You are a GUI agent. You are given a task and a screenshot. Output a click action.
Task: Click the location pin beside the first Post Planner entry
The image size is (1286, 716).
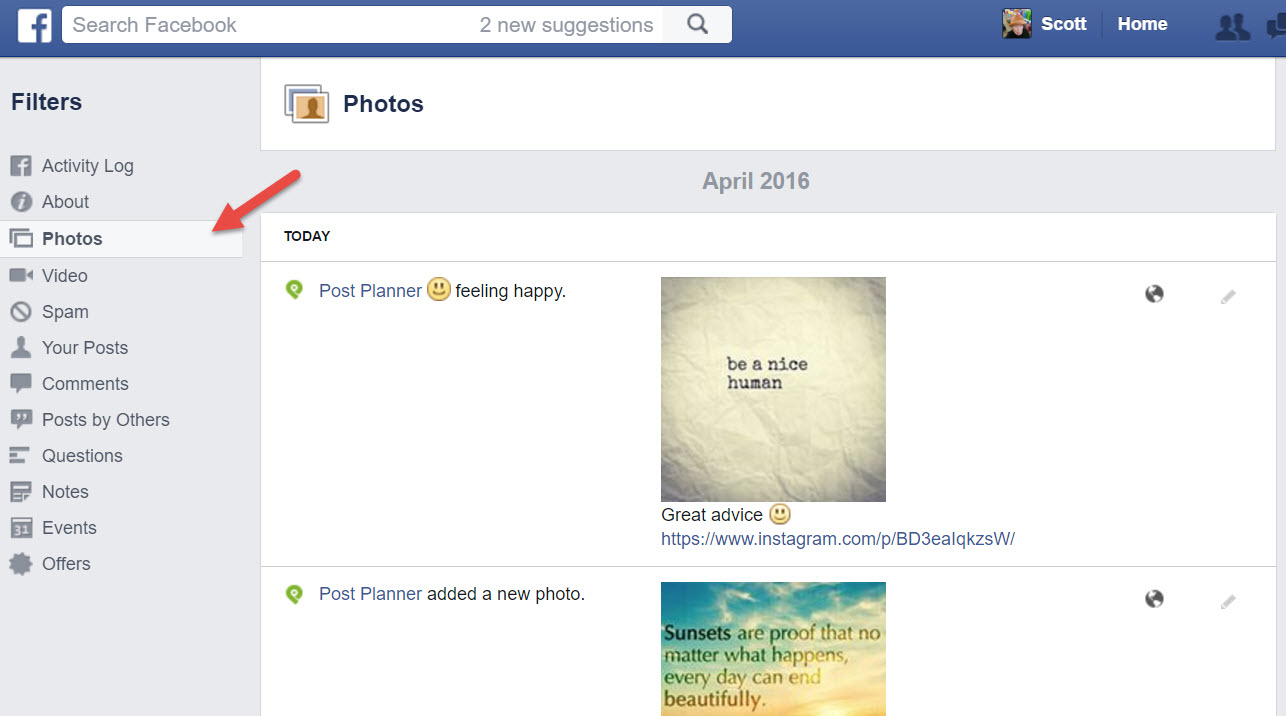tap(294, 289)
